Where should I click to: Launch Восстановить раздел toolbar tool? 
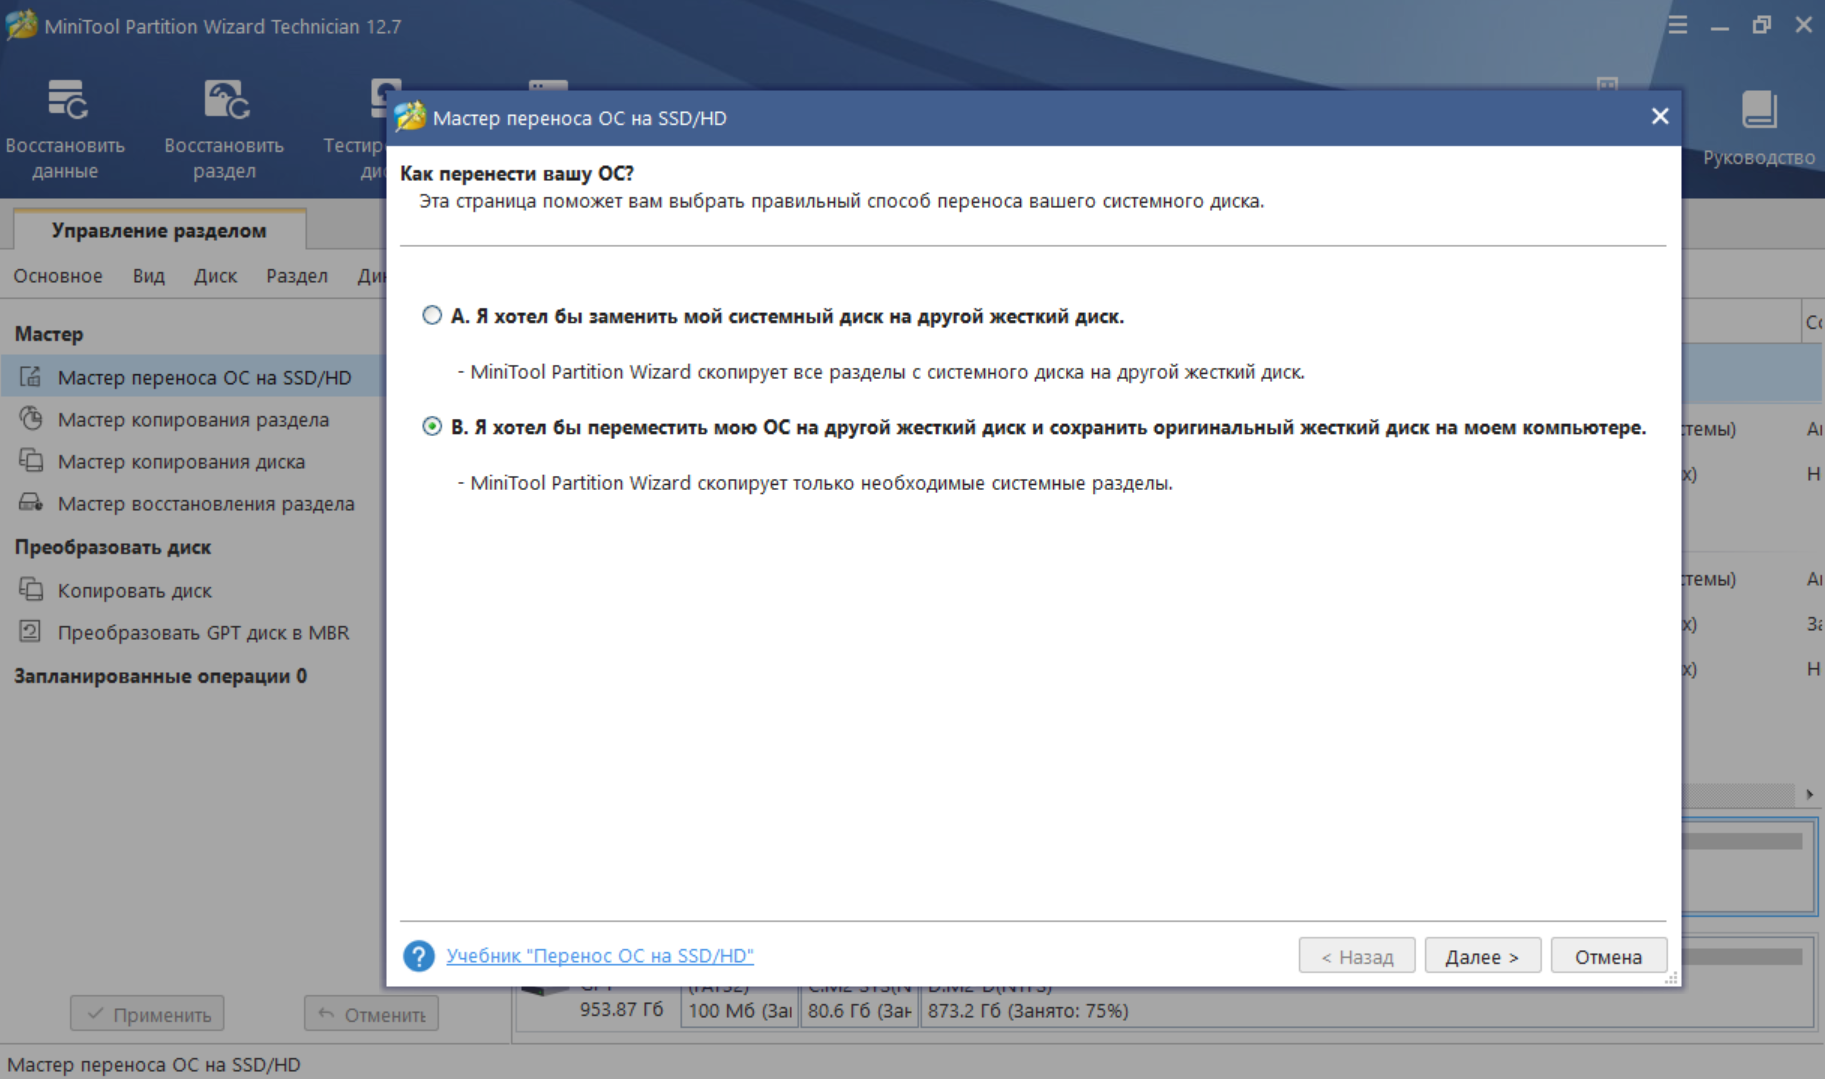224,130
